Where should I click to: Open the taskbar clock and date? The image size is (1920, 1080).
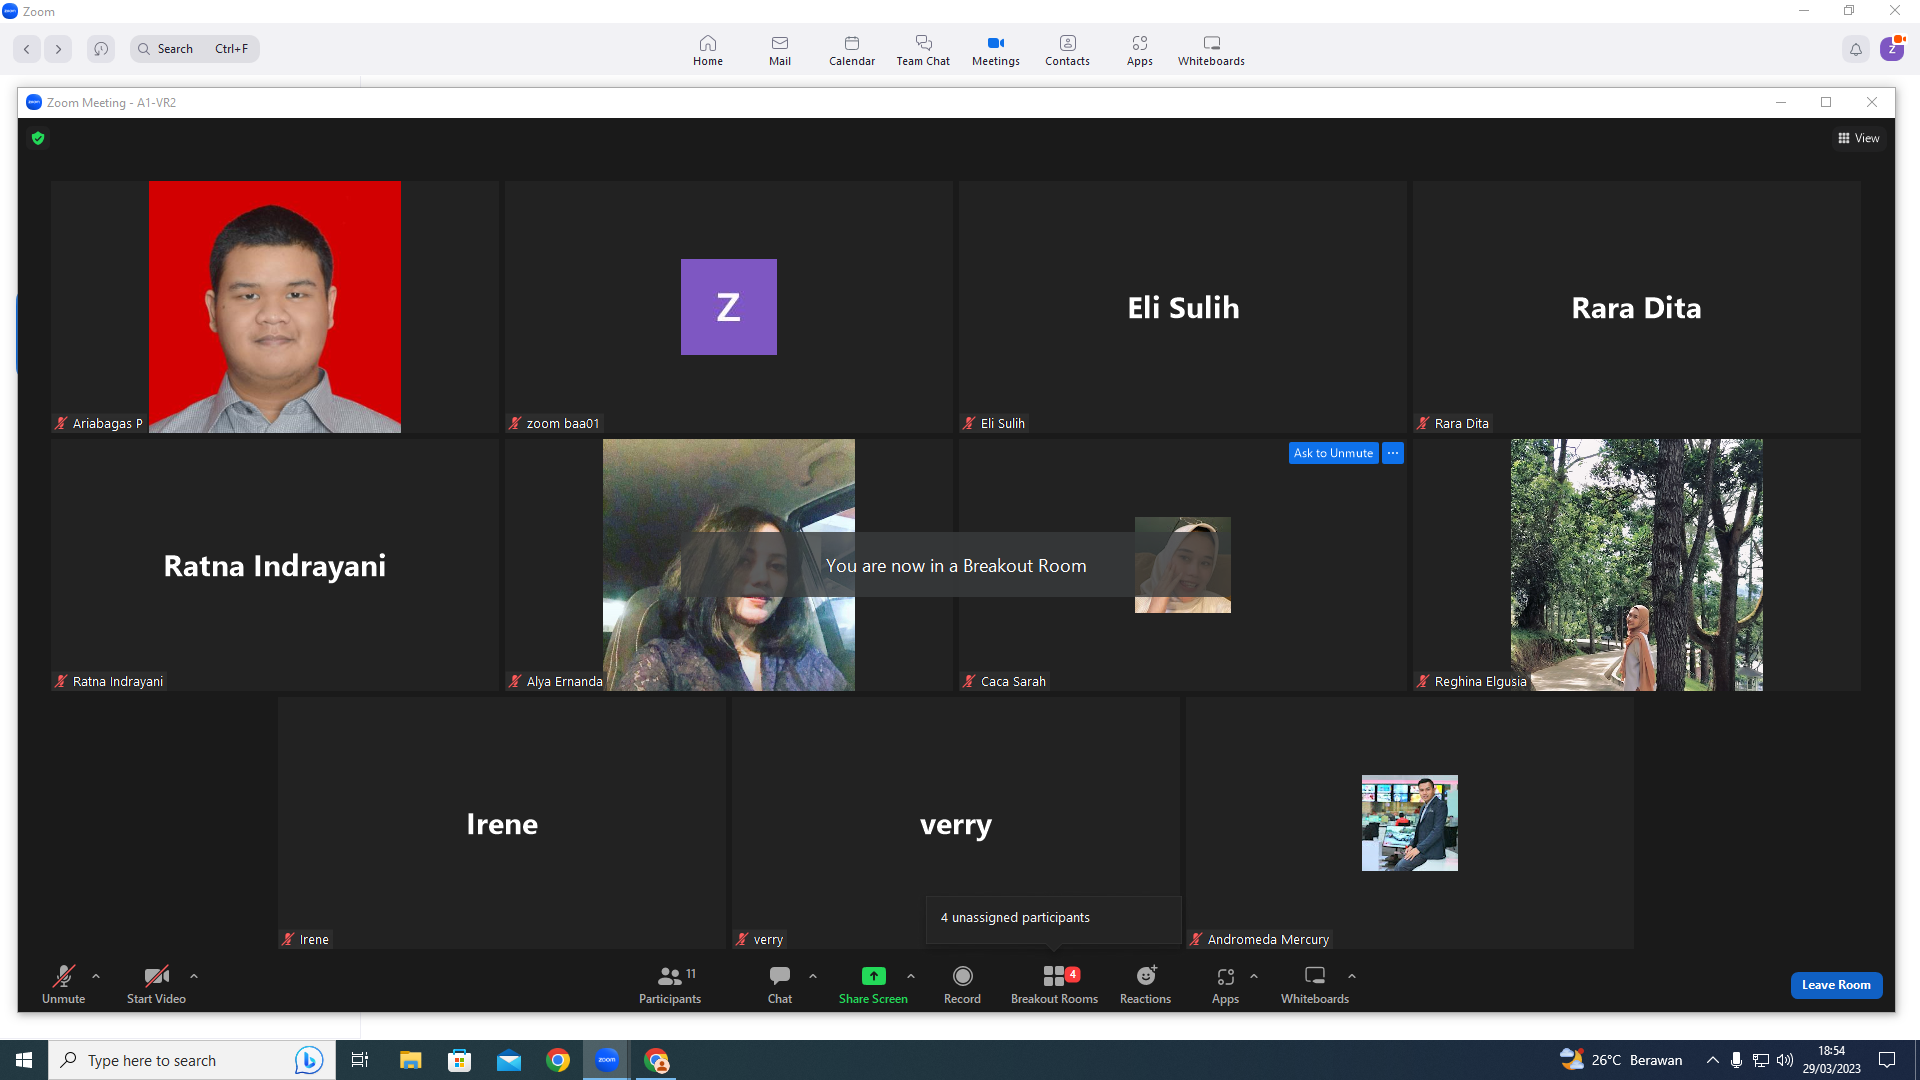click(x=1832, y=1060)
